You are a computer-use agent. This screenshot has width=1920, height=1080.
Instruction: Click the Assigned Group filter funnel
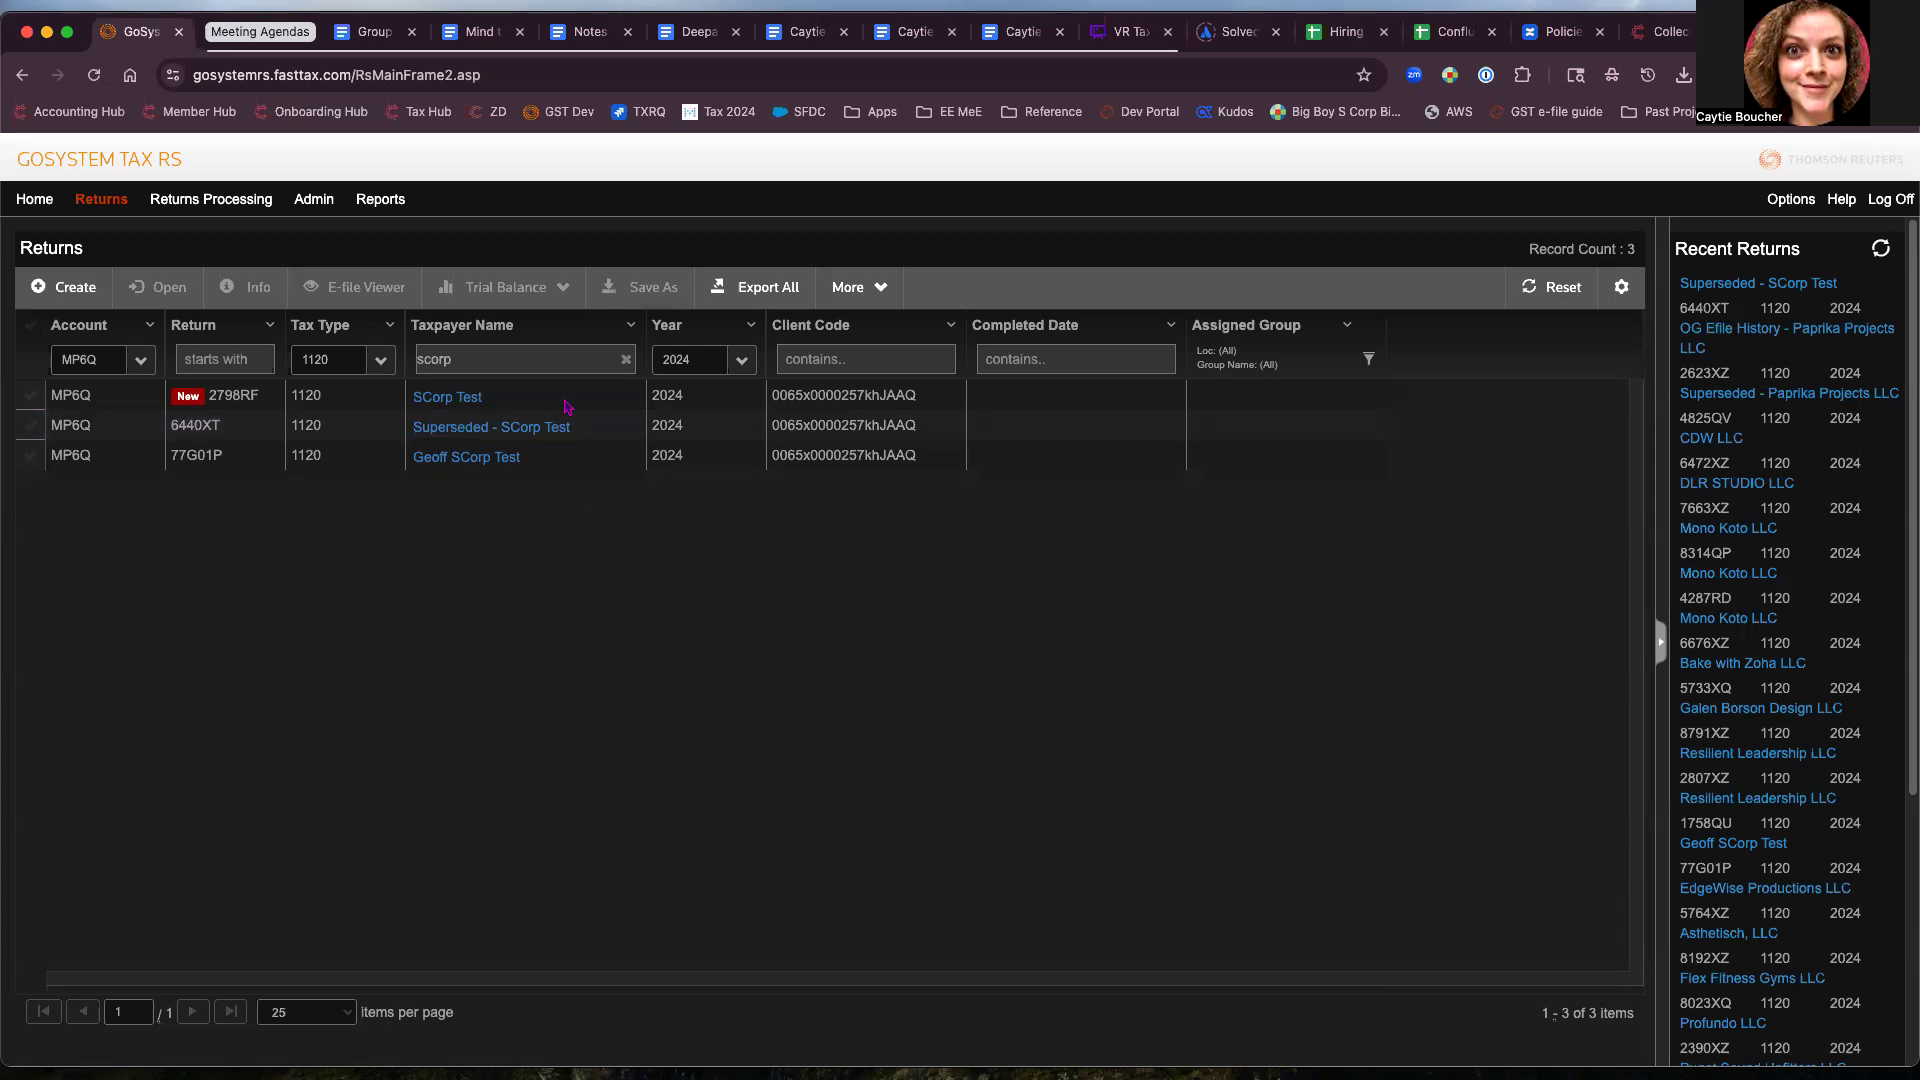(1368, 358)
